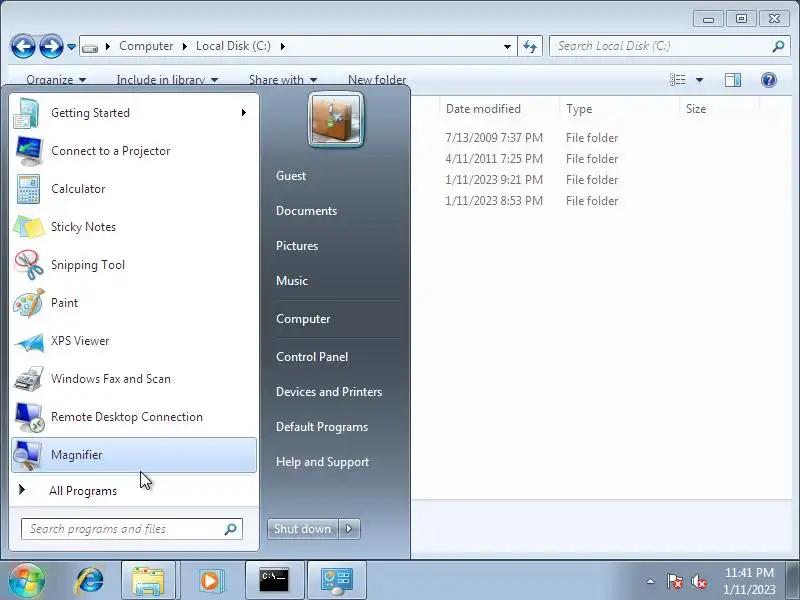Expand the Local Disk (C:) breadcrumb arrow
Screen dimensions: 800x600
click(x=283, y=46)
